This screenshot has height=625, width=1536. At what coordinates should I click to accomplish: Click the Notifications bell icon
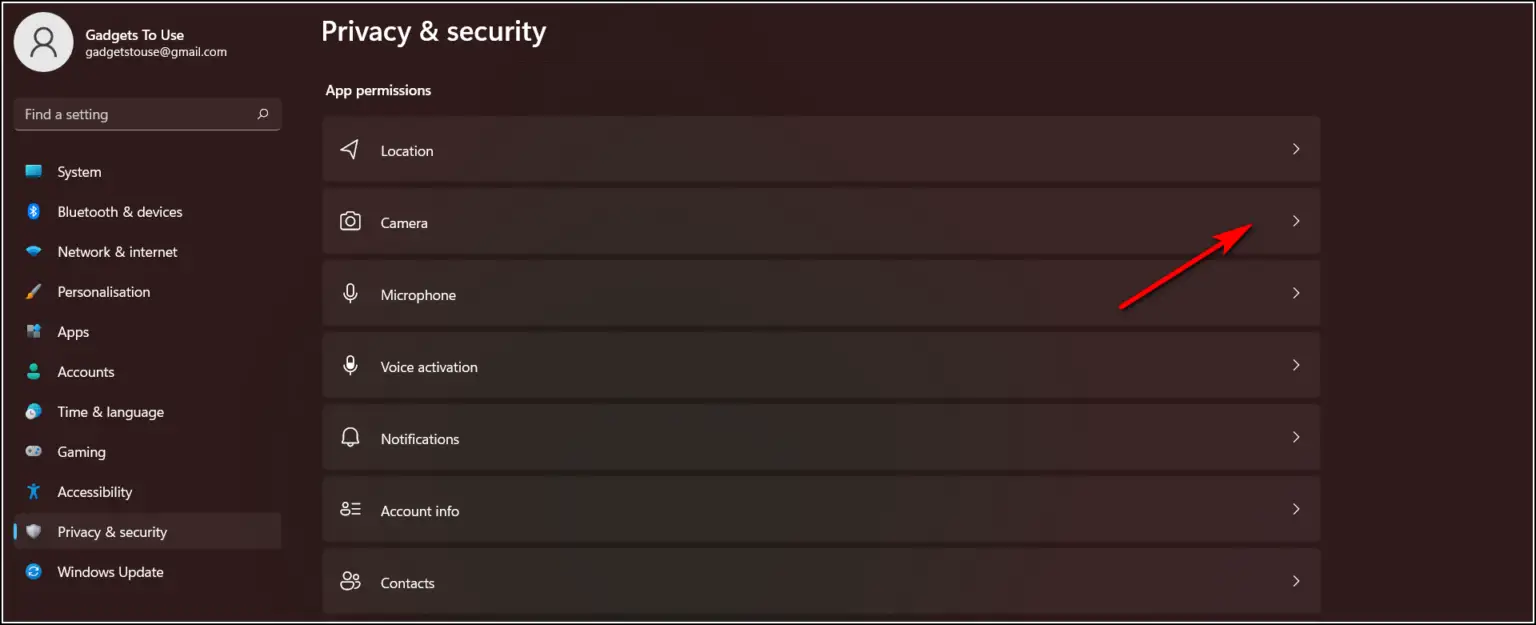point(350,438)
